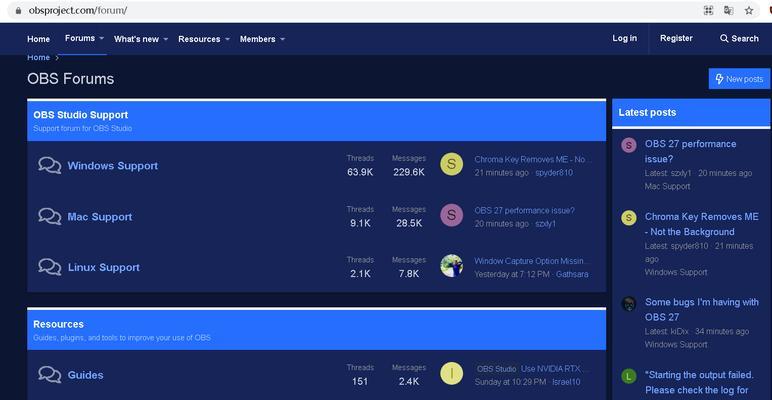
Task: Click the Home breadcrumb link
Action: 38,58
